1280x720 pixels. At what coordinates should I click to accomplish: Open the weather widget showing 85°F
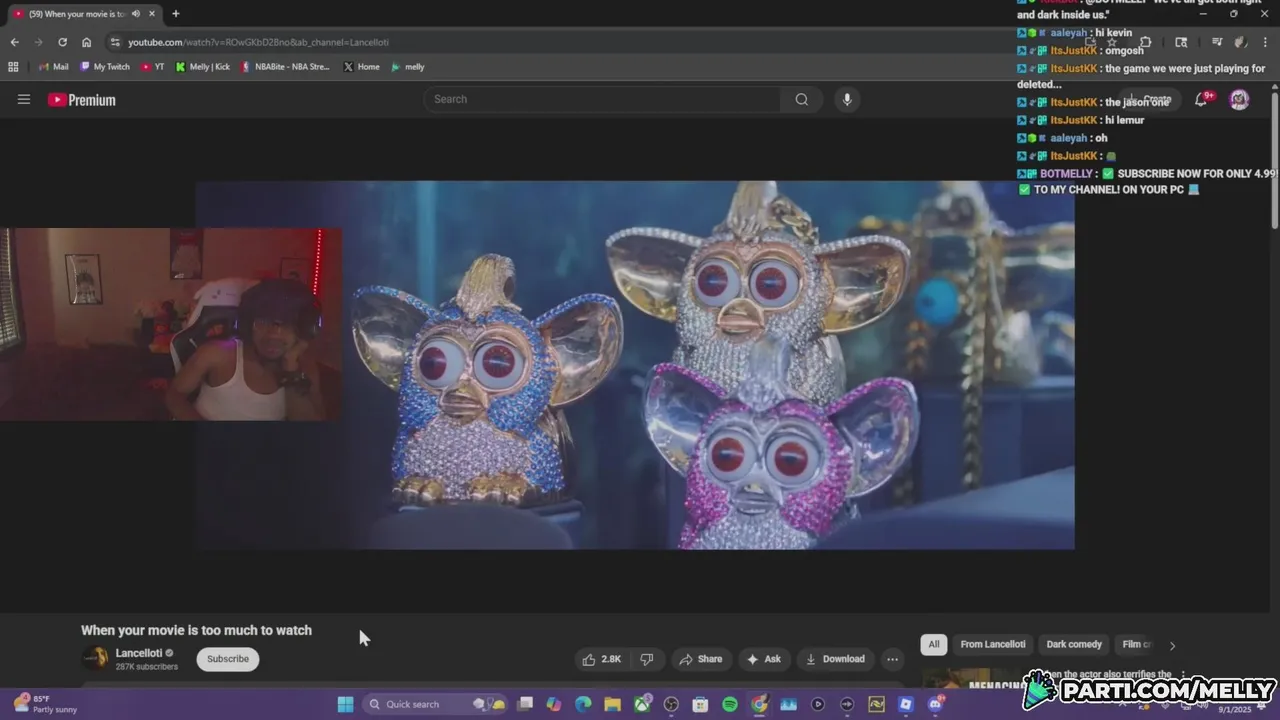click(45, 704)
